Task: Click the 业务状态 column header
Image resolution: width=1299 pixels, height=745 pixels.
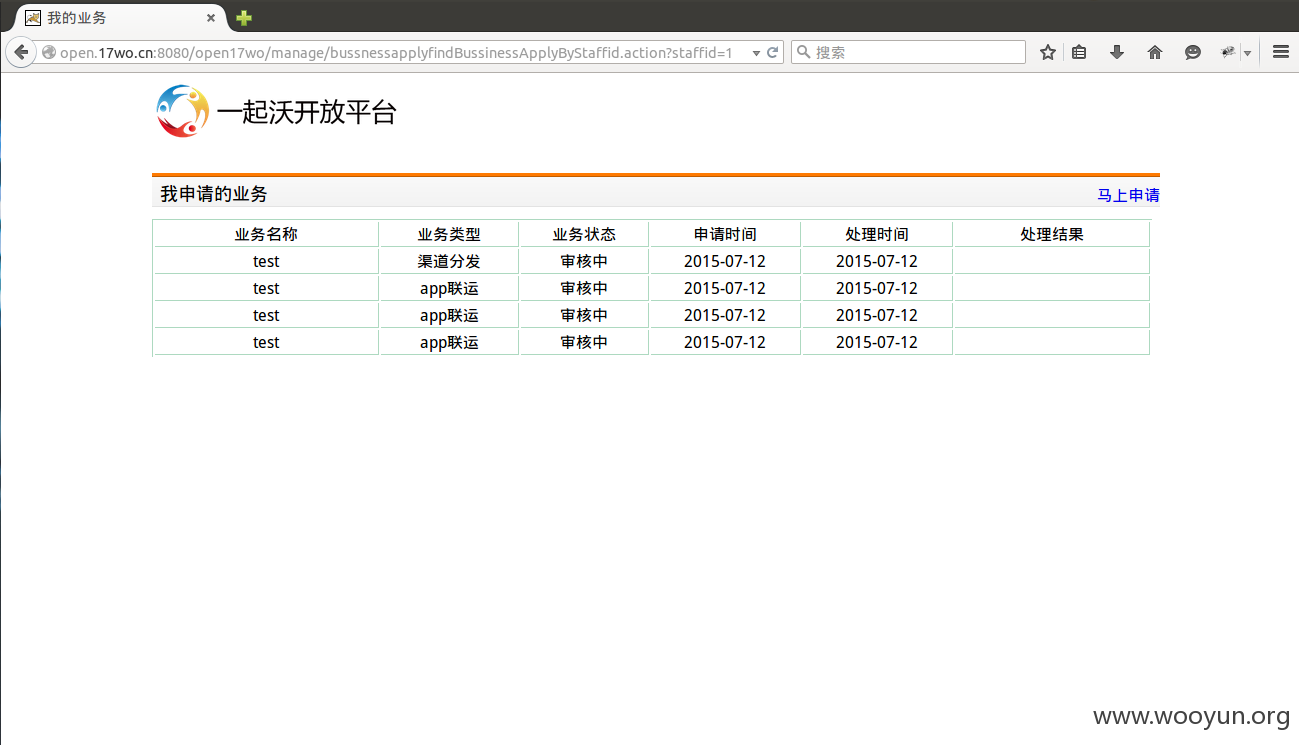Action: pos(584,234)
